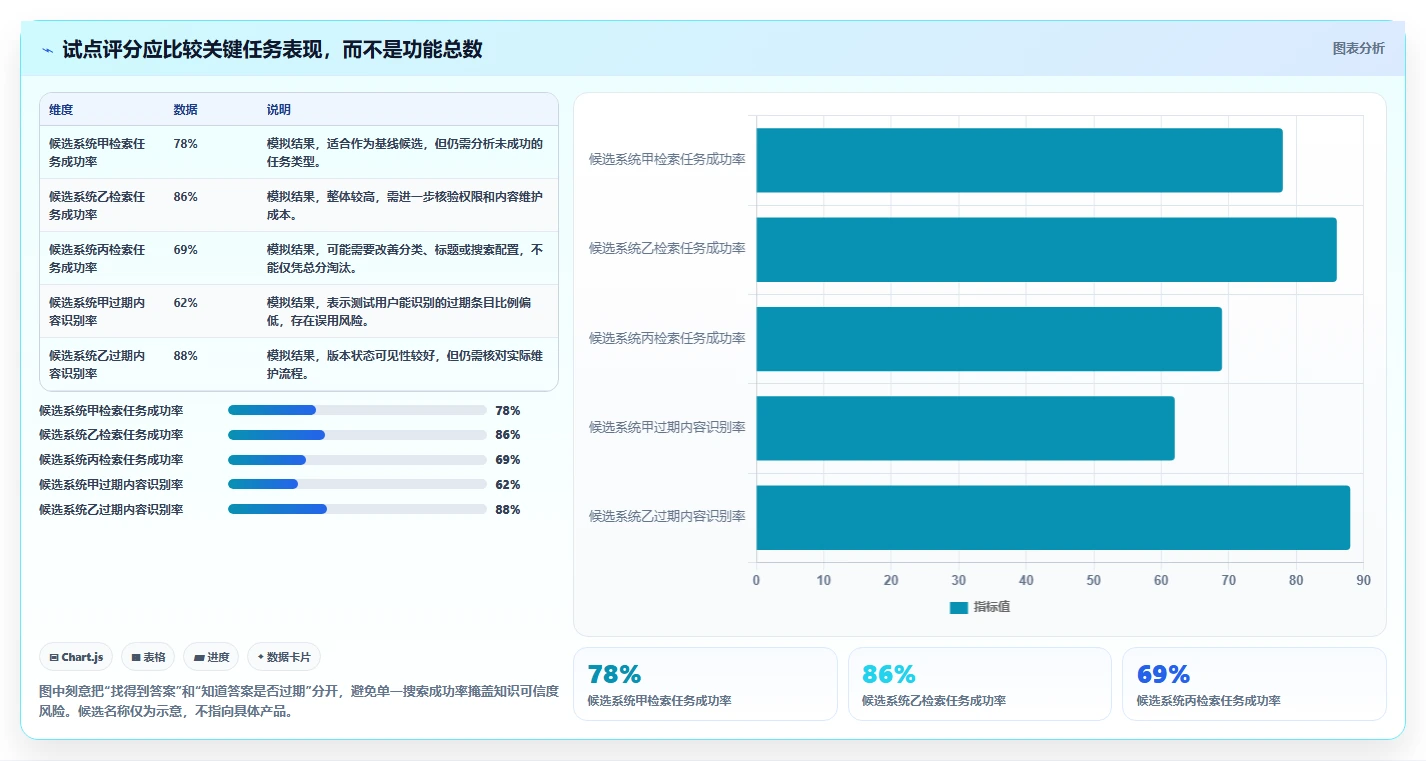Click the 86% value beside progress bars
The height and width of the screenshot is (761, 1426).
508,435
